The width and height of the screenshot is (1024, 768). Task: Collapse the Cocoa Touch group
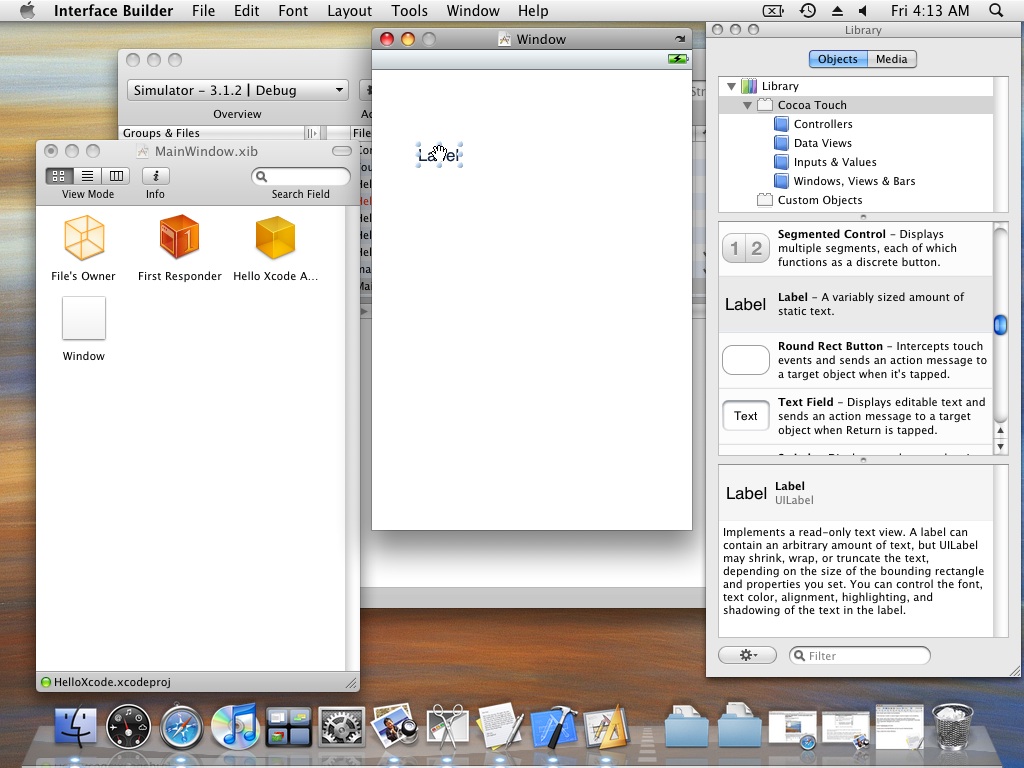(747, 105)
